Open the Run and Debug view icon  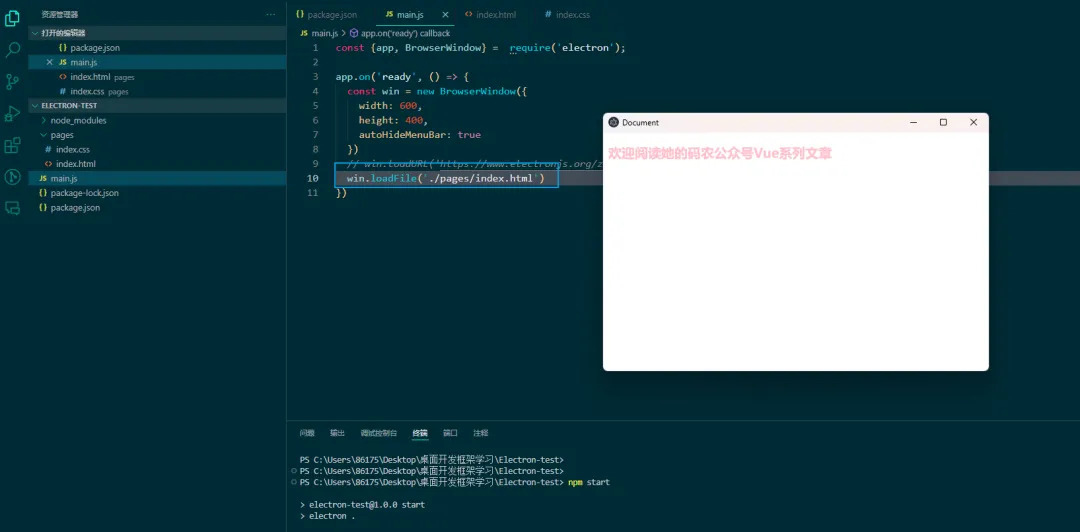coord(12,114)
